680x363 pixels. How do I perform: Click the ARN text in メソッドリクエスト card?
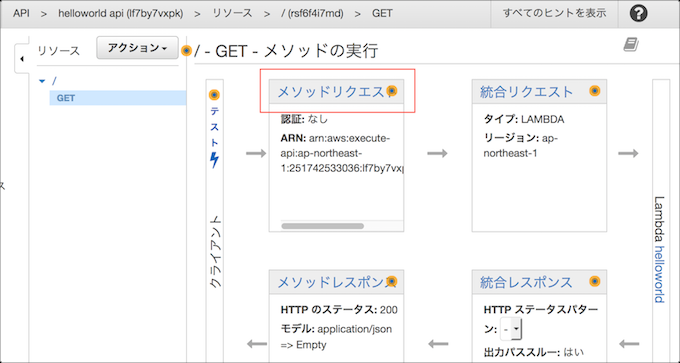[342, 154]
